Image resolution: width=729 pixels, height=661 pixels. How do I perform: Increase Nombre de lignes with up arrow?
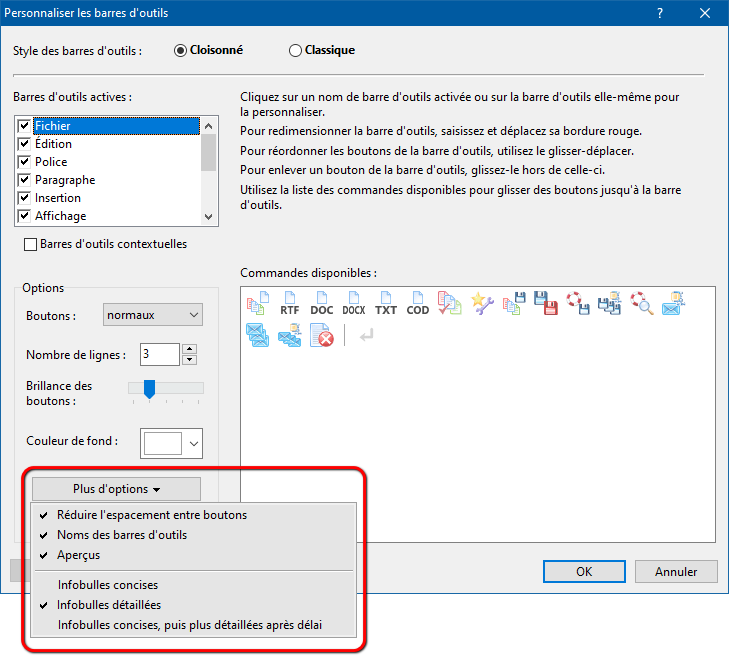[x=189, y=349]
